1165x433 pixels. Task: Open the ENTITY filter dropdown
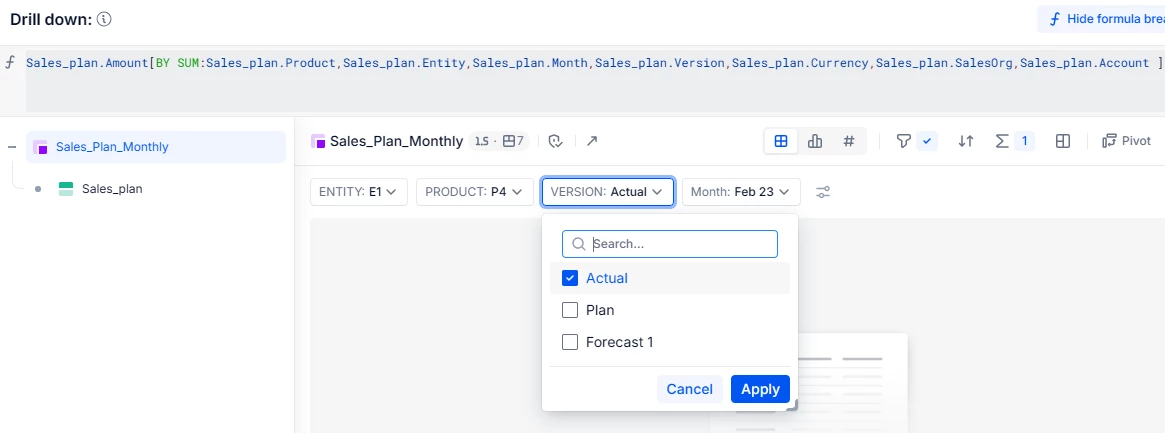point(358,192)
